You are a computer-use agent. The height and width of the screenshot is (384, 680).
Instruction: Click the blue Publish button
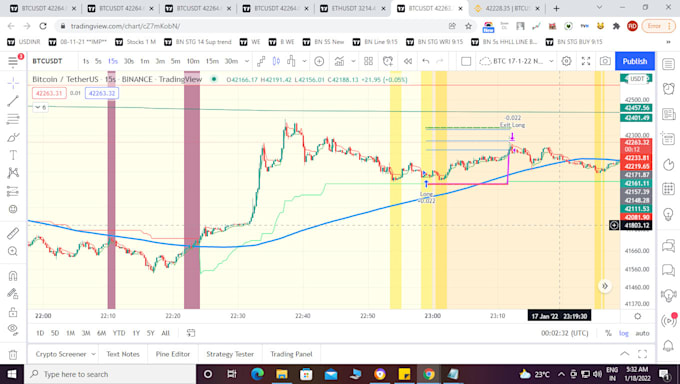(x=635, y=61)
